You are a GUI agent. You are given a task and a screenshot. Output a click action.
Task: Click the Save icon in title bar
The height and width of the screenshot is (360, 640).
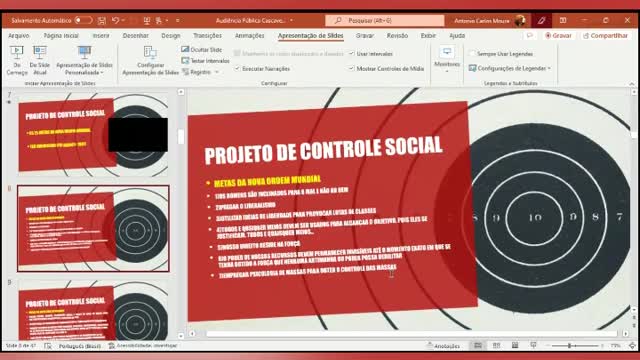pyautogui.click(x=102, y=20)
